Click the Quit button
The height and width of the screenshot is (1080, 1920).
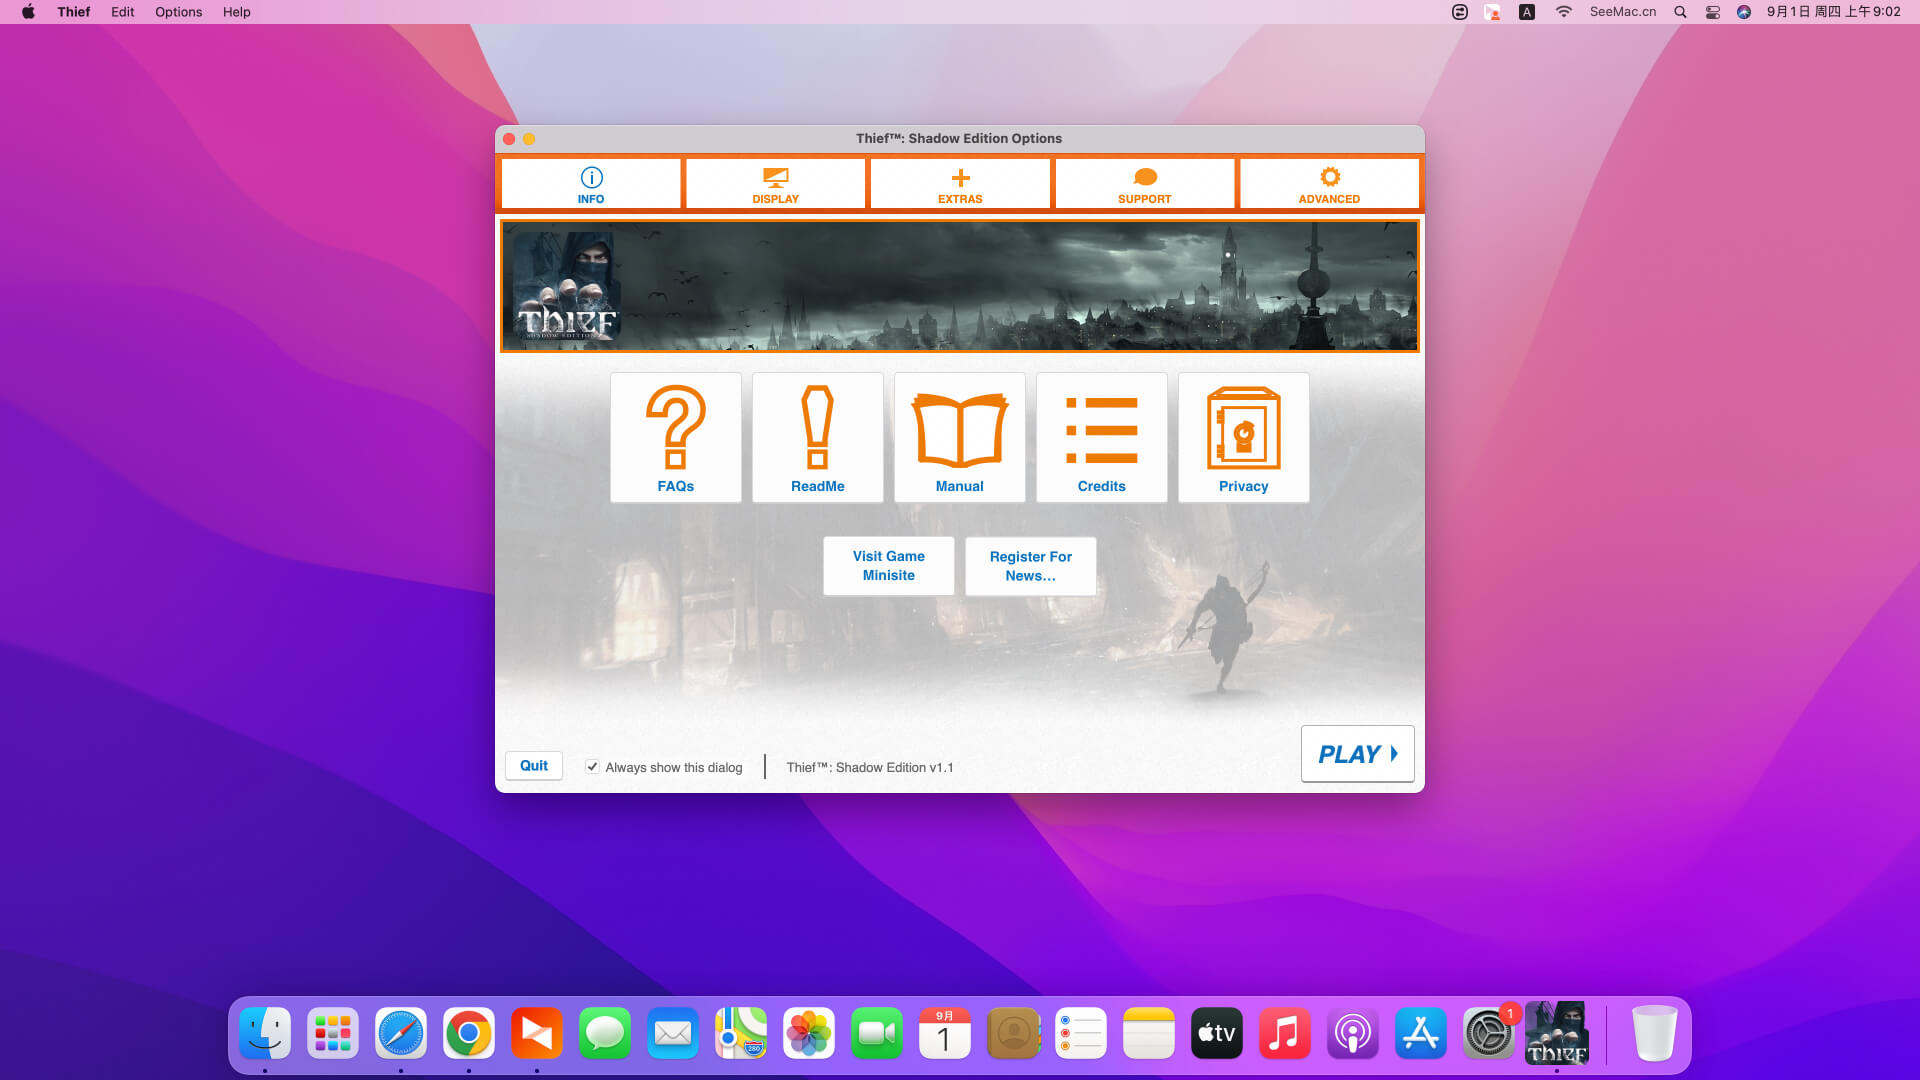533,765
